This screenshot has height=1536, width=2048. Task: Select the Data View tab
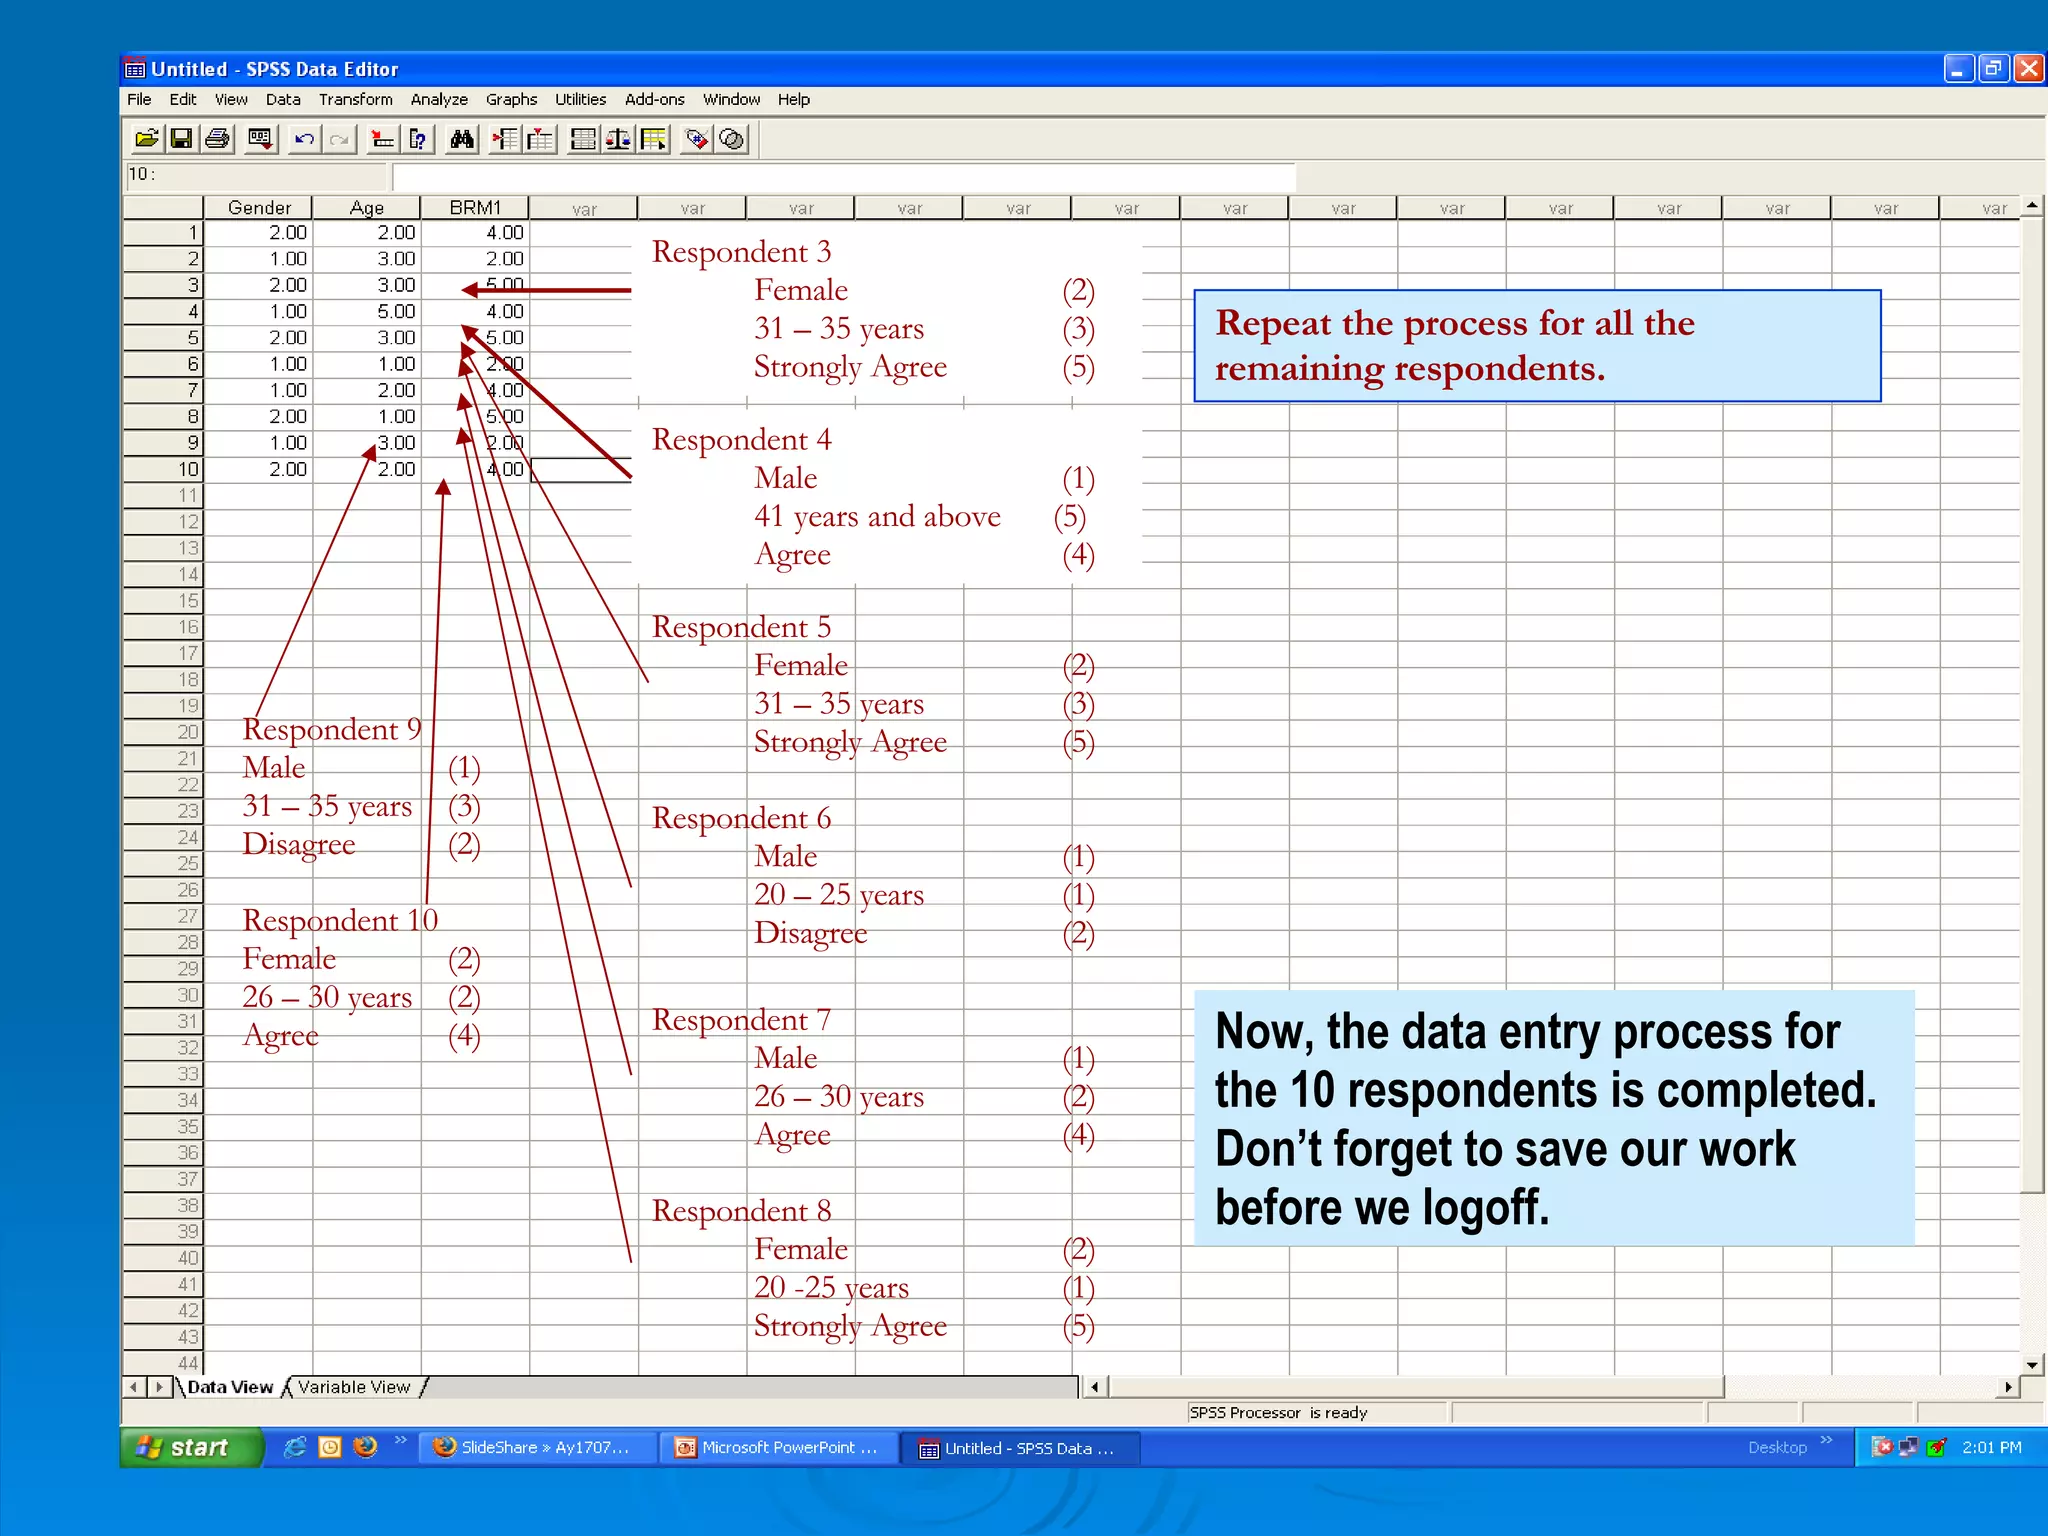click(230, 1387)
